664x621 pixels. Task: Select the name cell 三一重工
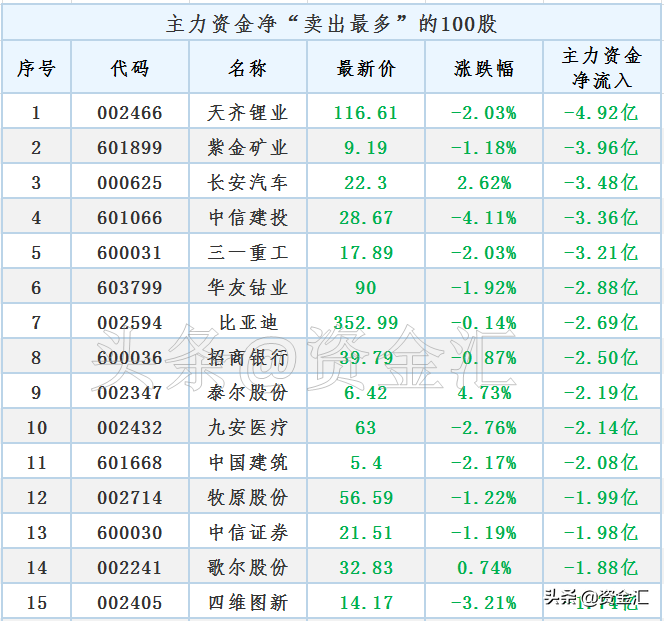(x=248, y=253)
